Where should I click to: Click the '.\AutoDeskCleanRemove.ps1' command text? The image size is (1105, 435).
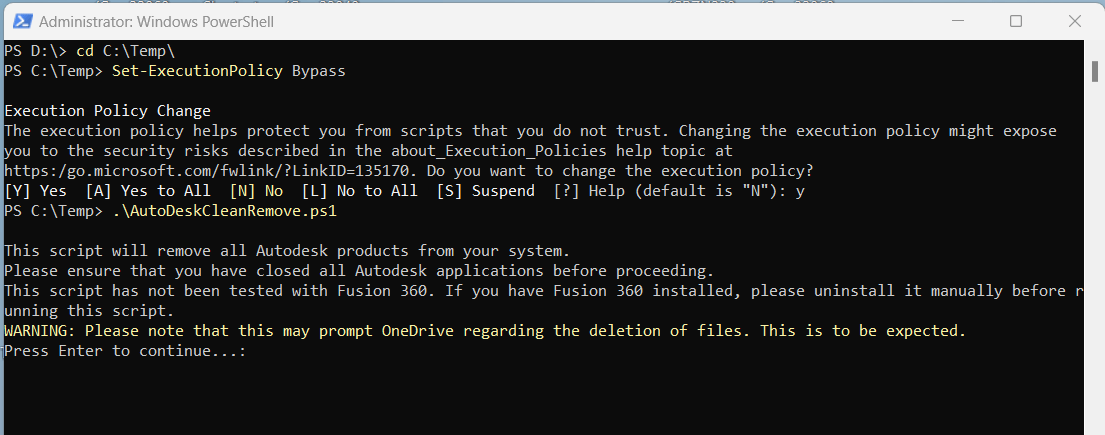[x=225, y=211]
